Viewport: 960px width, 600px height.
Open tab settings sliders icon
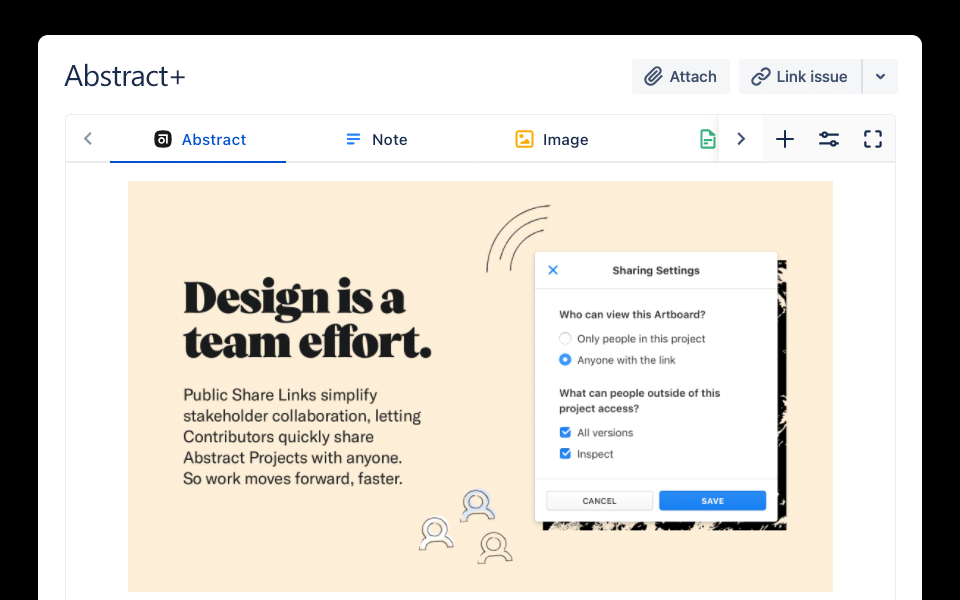point(829,139)
